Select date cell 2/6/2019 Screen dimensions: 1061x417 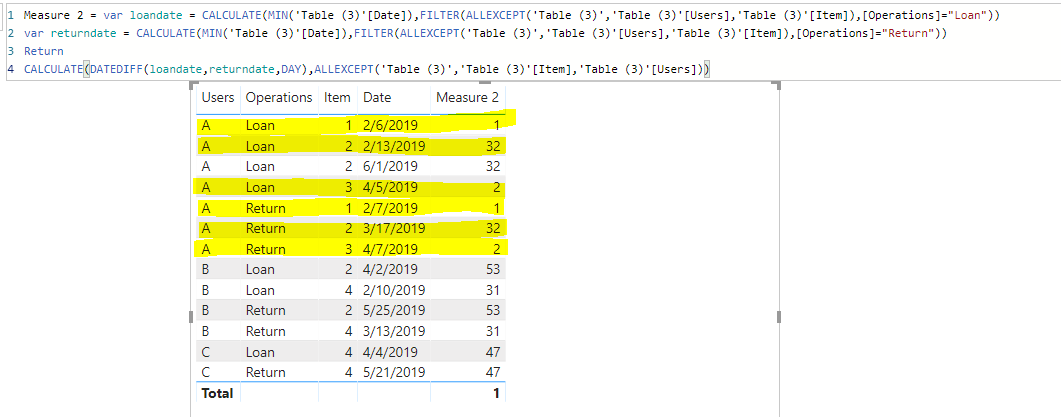390,125
